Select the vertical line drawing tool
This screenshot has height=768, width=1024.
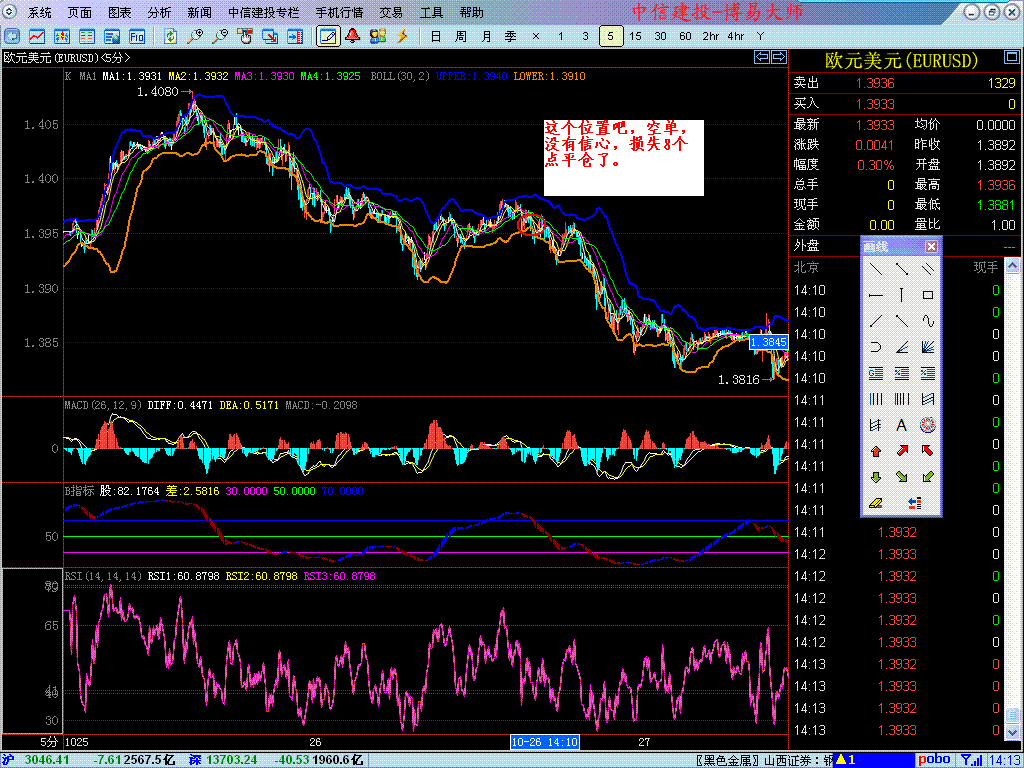click(902, 295)
